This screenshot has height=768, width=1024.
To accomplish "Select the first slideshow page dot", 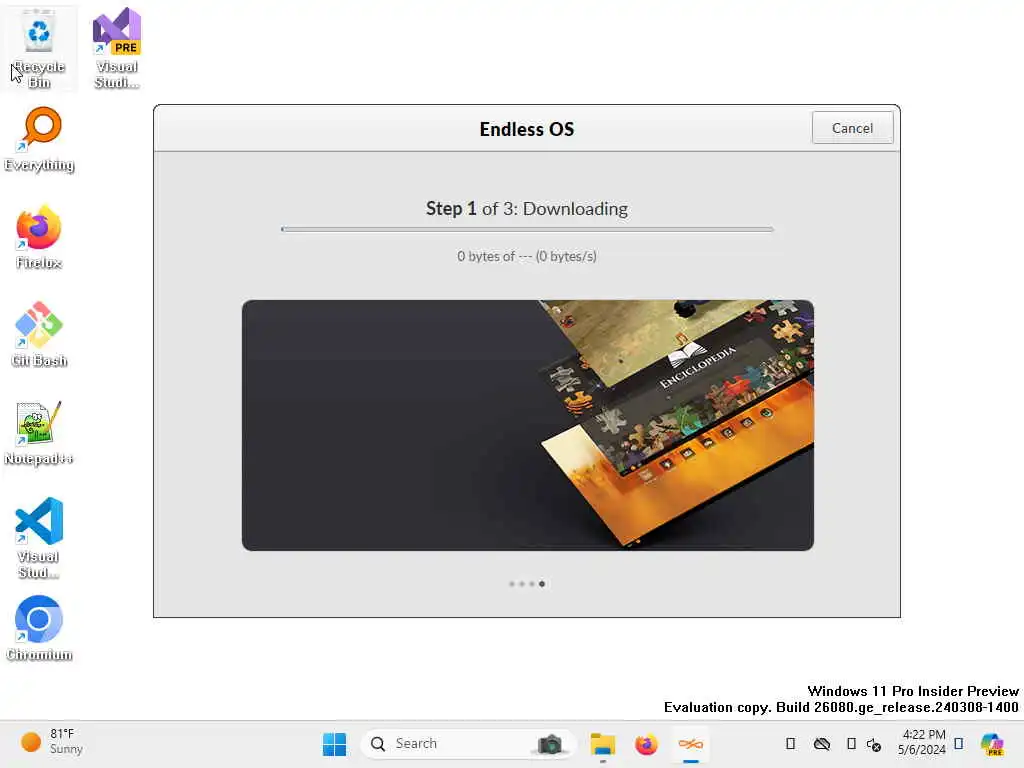I will pos(512,584).
